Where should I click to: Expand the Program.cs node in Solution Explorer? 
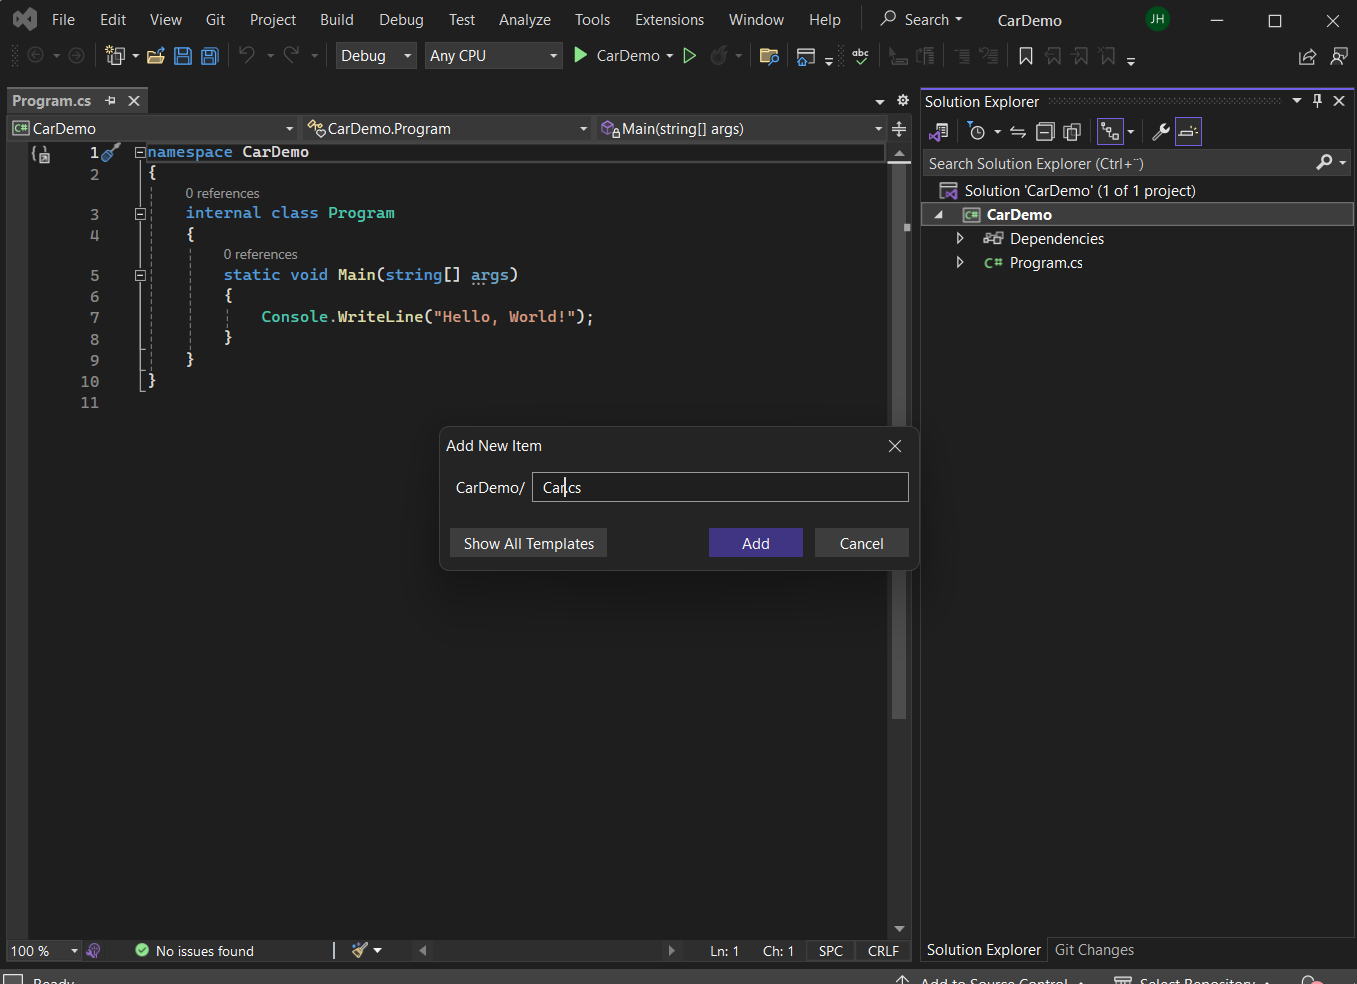[x=960, y=262]
